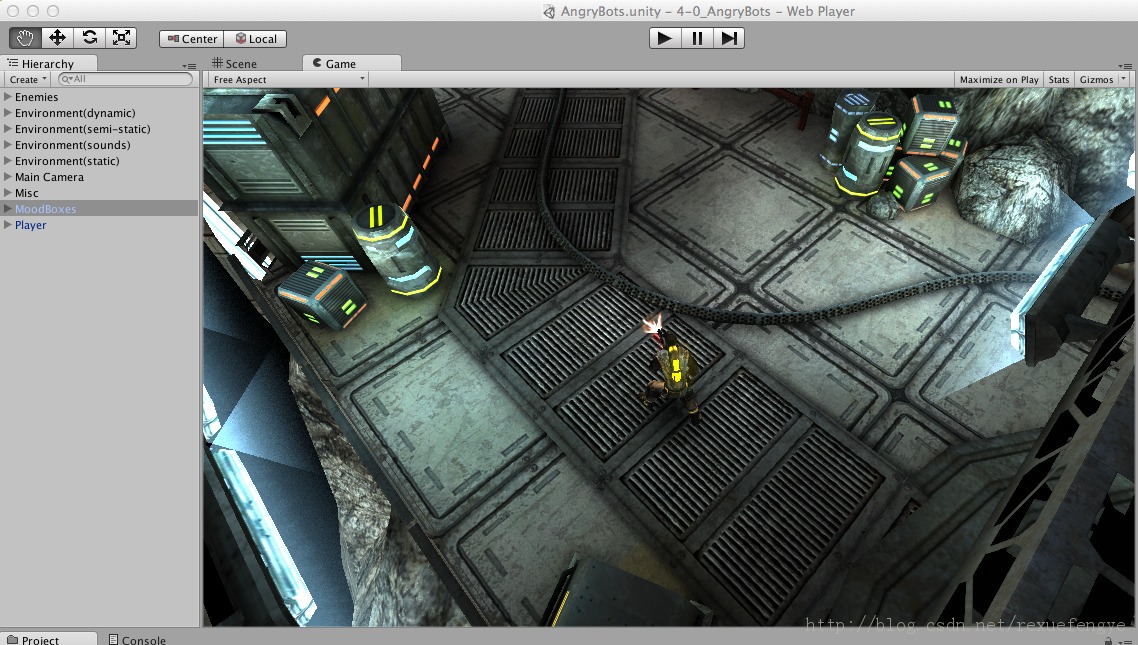1138x645 pixels.
Task: Select the Rotate tool
Action: (89, 38)
